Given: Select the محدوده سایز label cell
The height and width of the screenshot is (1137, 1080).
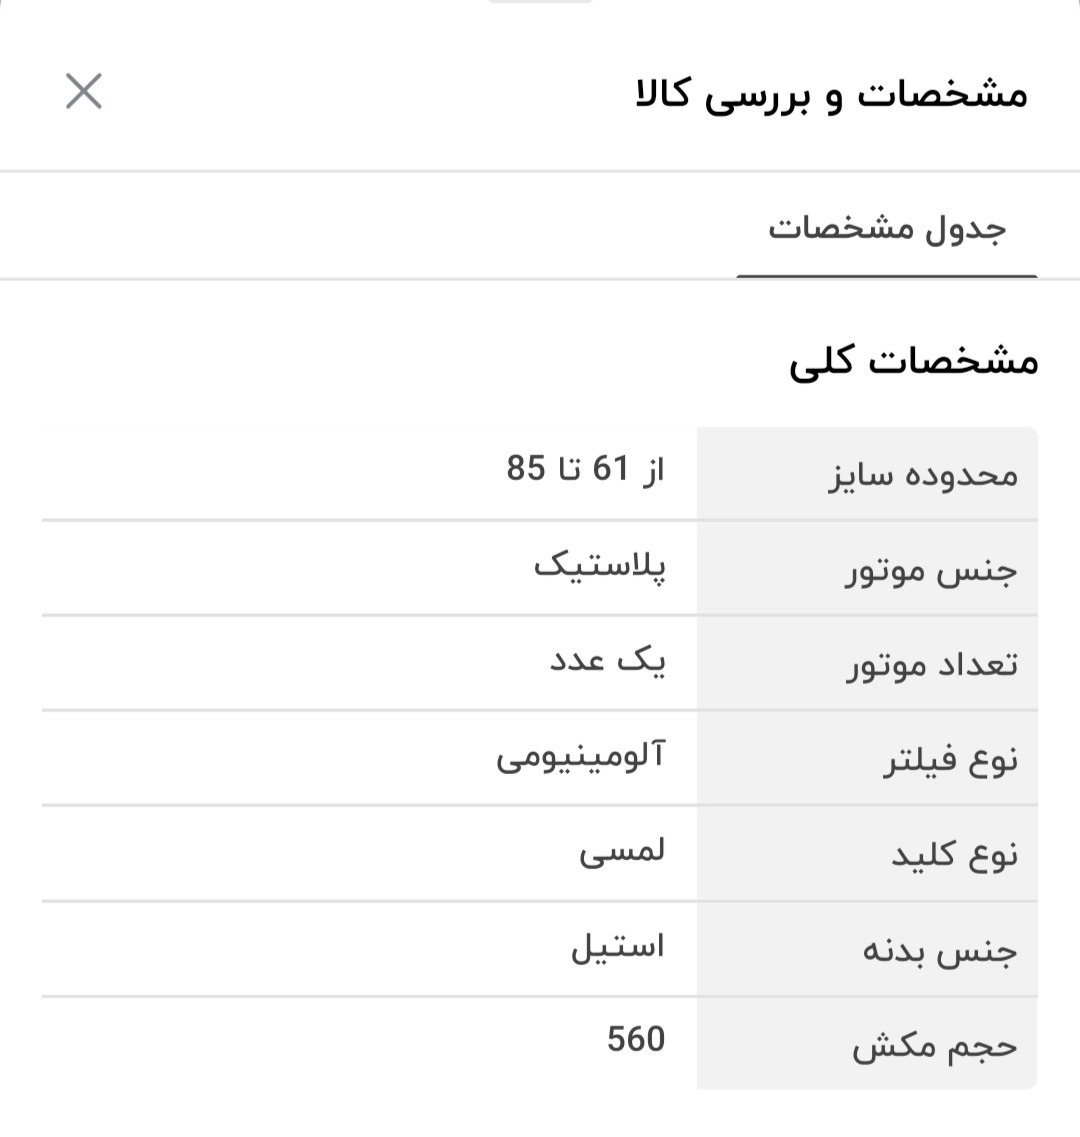Looking at the screenshot, I should [867, 474].
